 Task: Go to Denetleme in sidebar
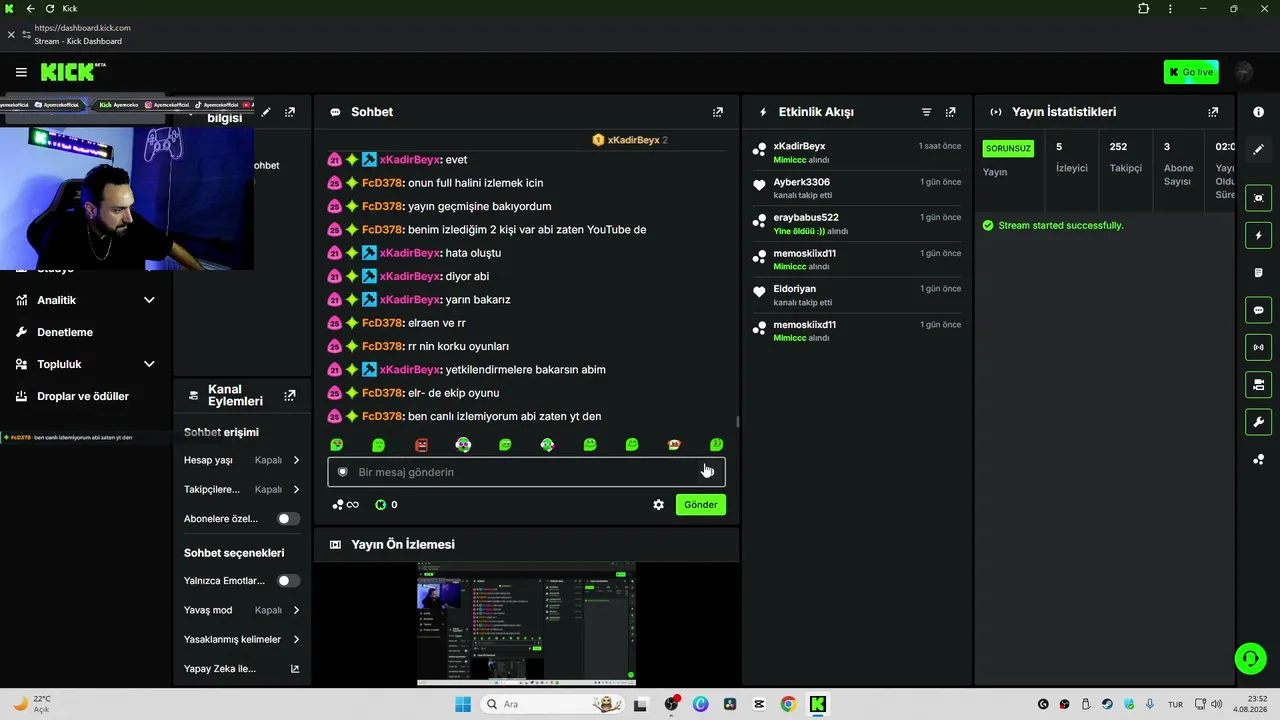coord(65,332)
